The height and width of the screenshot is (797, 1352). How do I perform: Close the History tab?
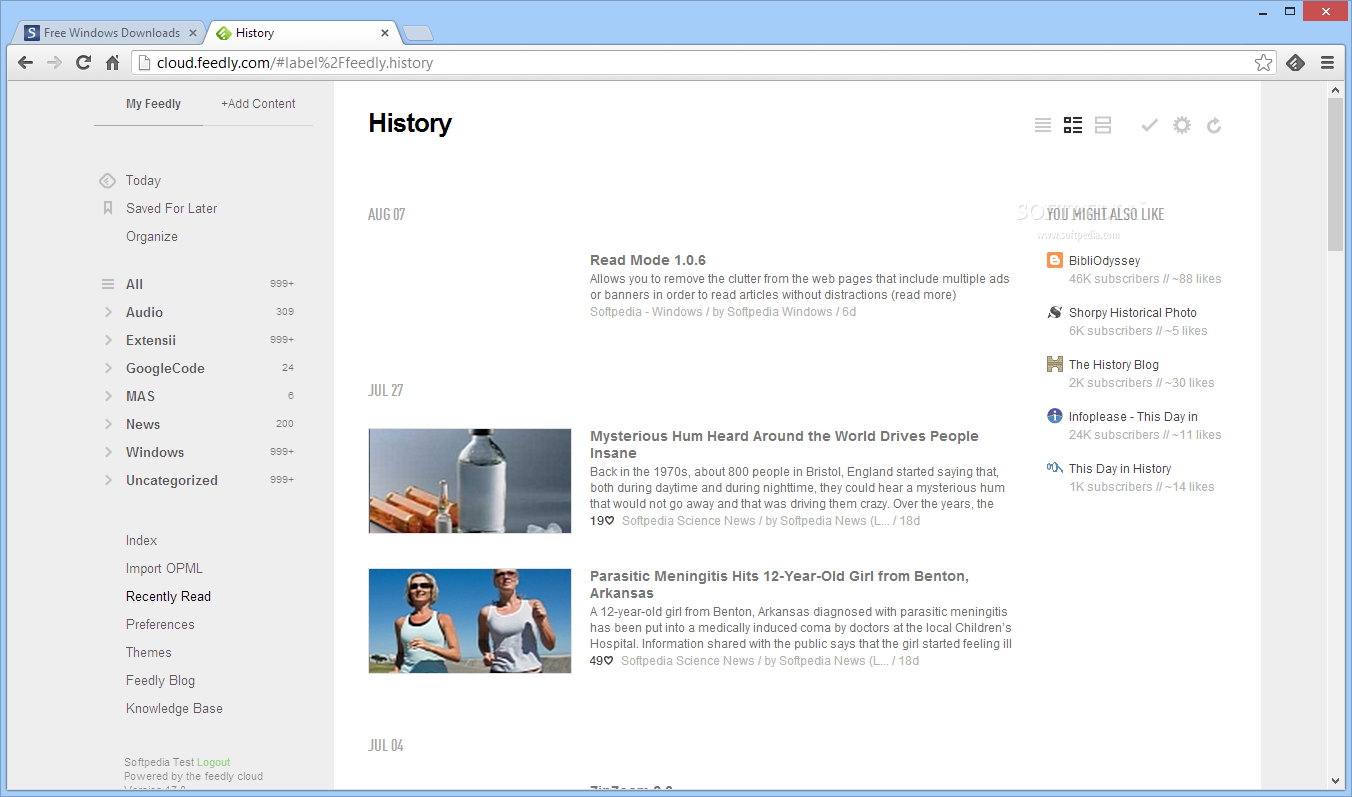(x=384, y=33)
